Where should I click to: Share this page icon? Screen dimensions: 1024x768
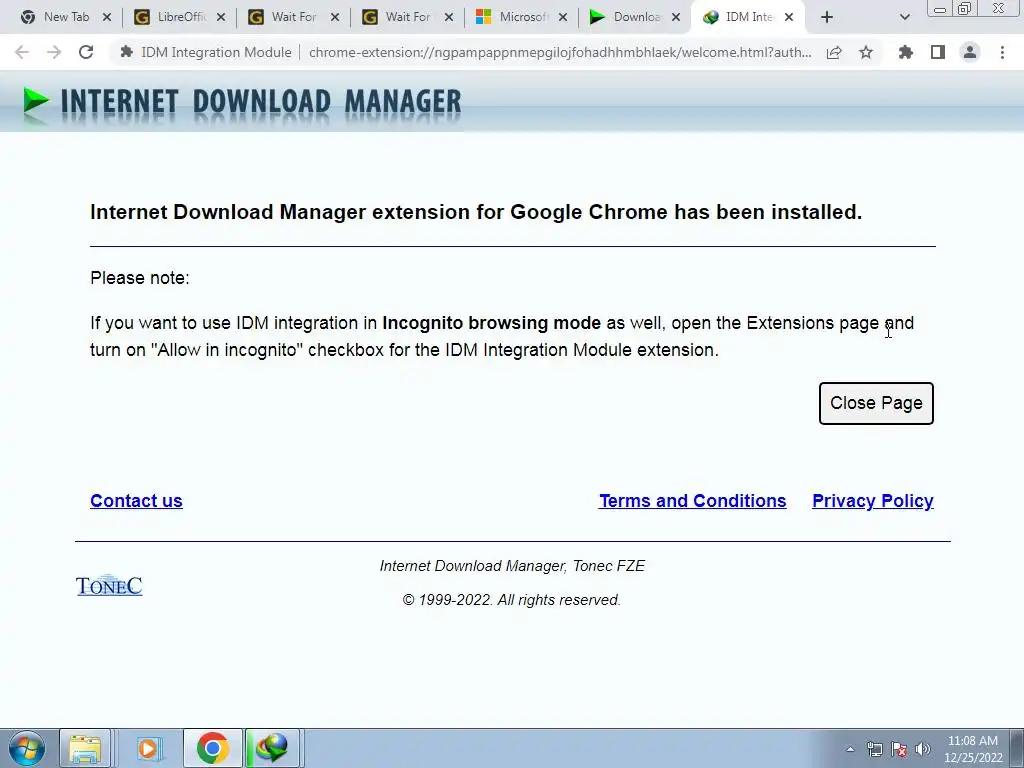pos(834,52)
